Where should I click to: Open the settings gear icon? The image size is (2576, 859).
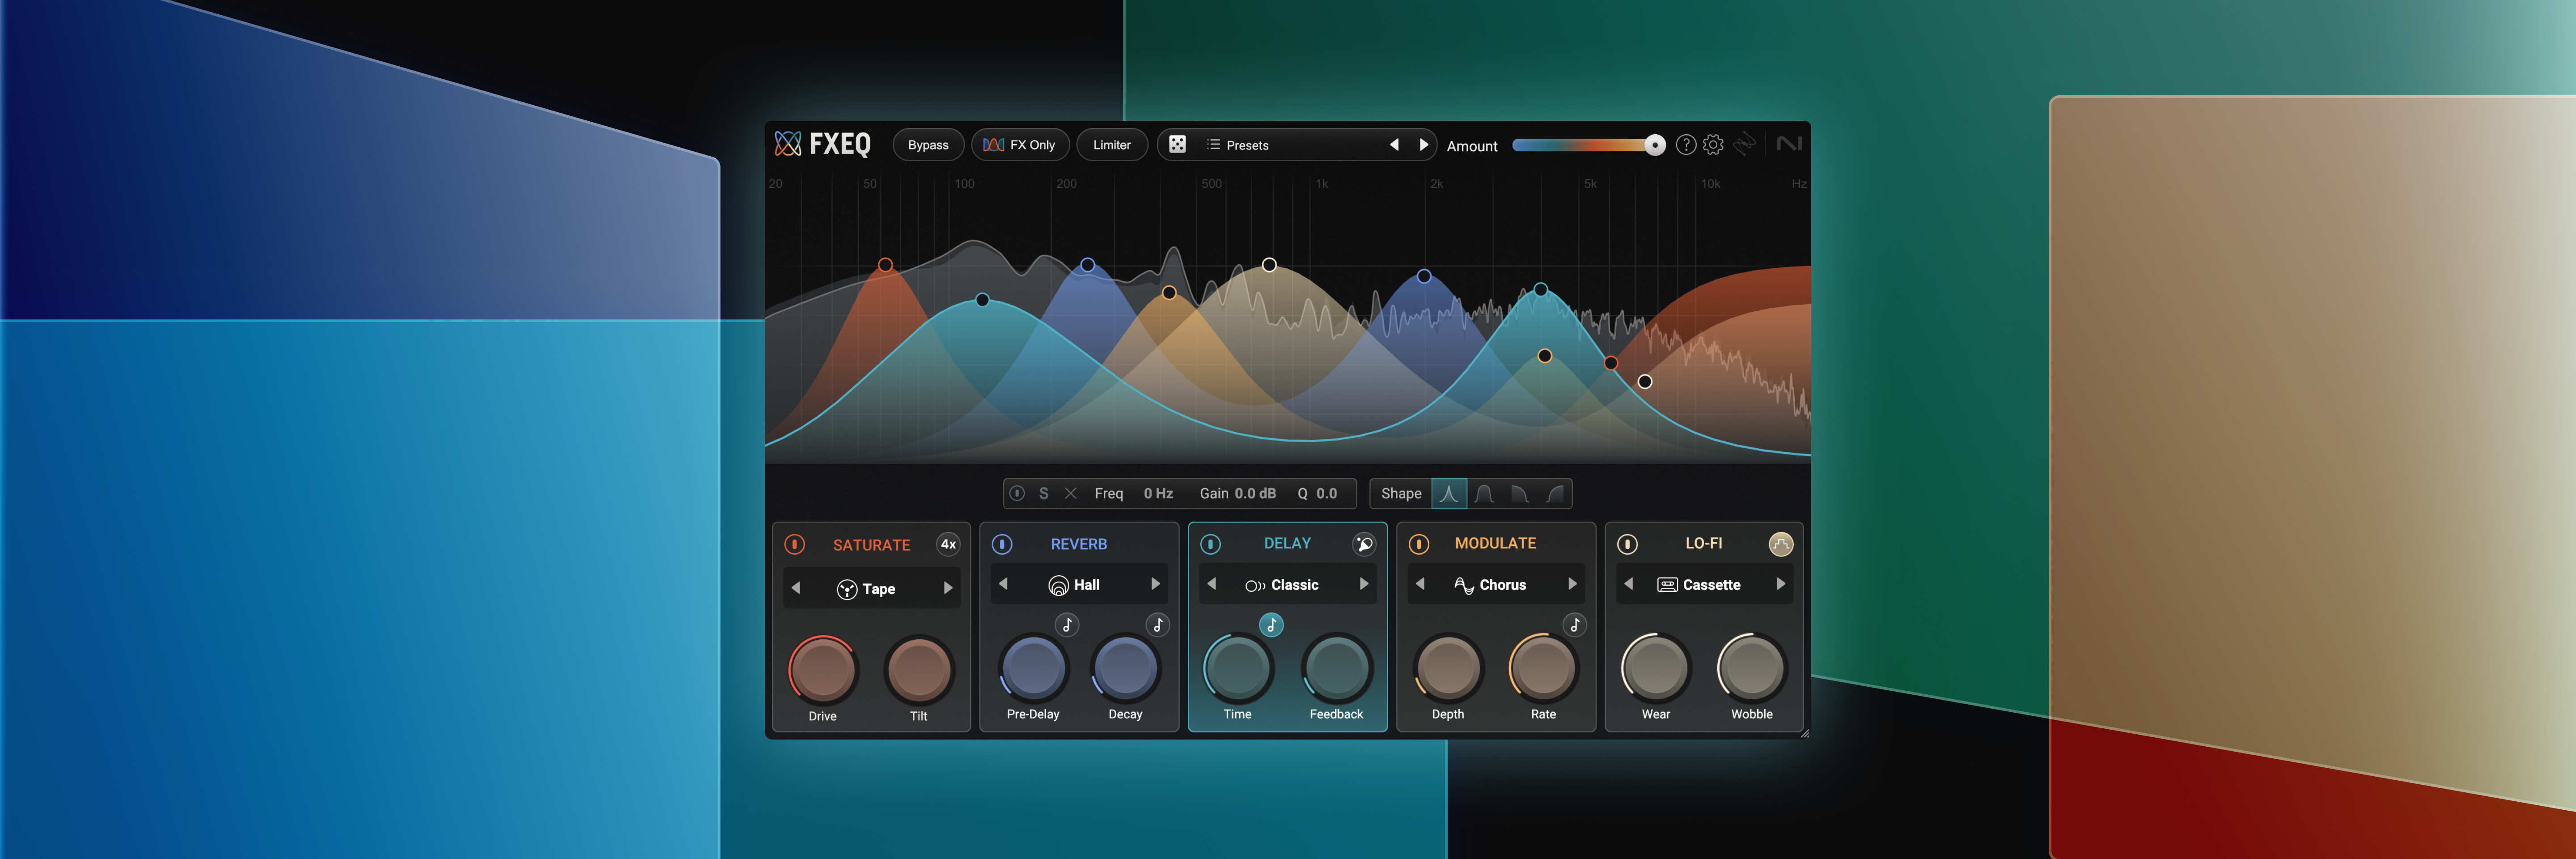pos(1713,145)
